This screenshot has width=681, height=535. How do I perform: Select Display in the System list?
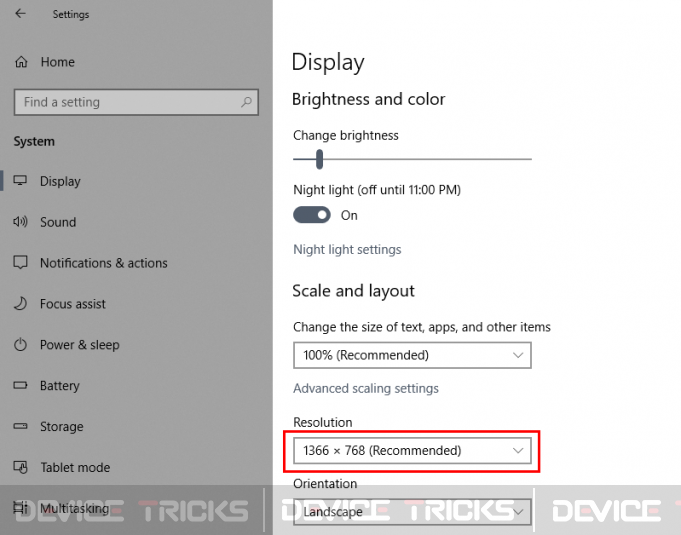pos(60,181)
